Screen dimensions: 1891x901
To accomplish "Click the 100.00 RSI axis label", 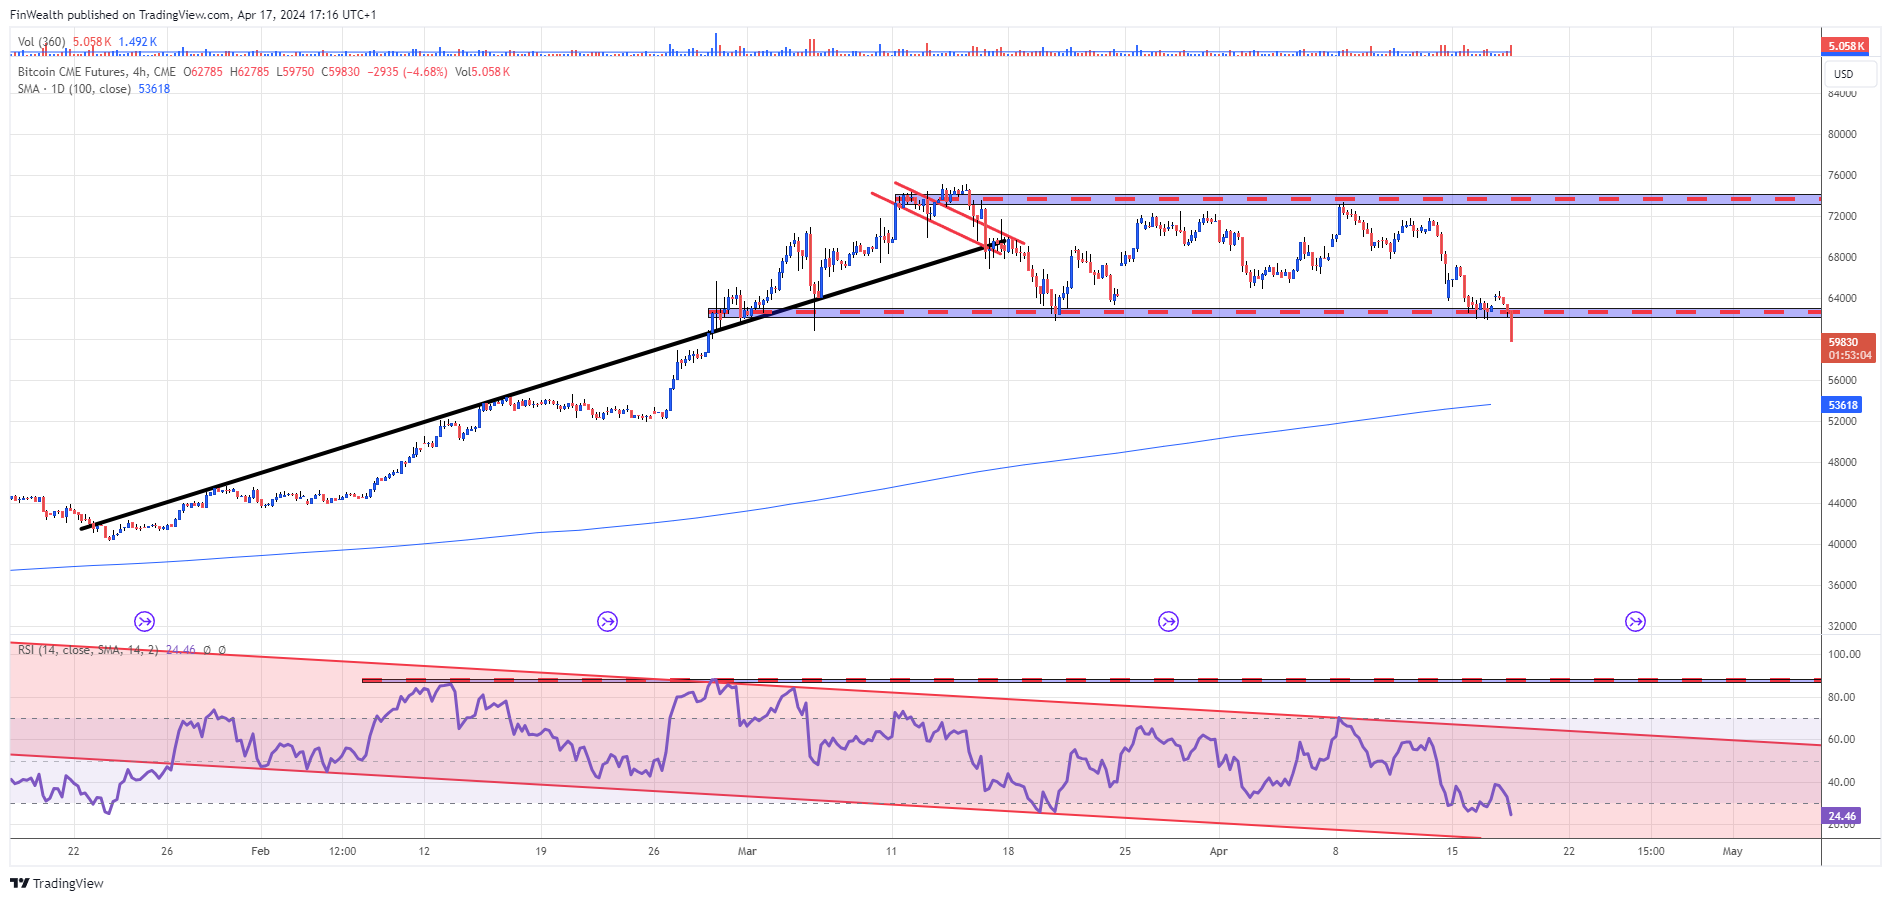I will coord(1844,654).
